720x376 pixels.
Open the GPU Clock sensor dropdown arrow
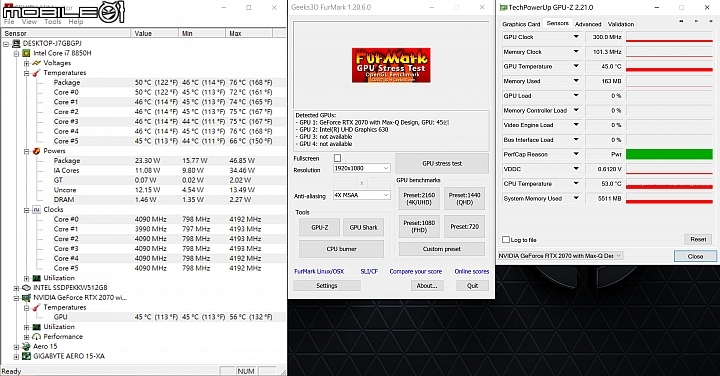pos(576,37)
